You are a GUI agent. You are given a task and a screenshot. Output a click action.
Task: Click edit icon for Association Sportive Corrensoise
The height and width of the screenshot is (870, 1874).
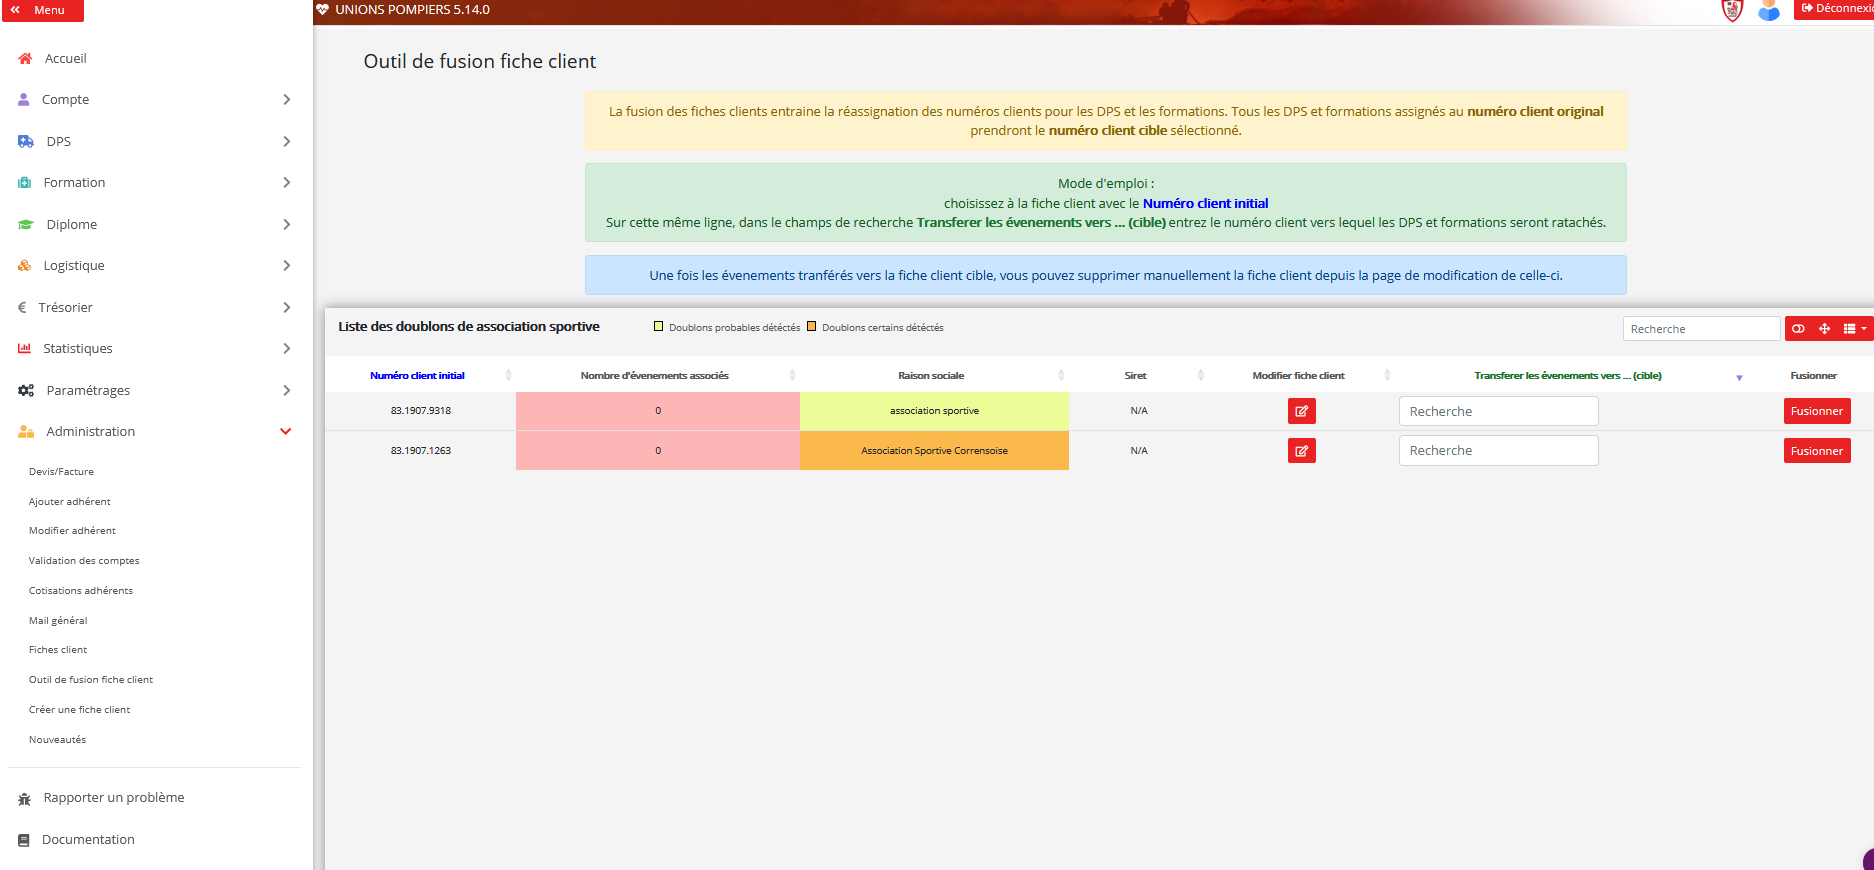1301,451
